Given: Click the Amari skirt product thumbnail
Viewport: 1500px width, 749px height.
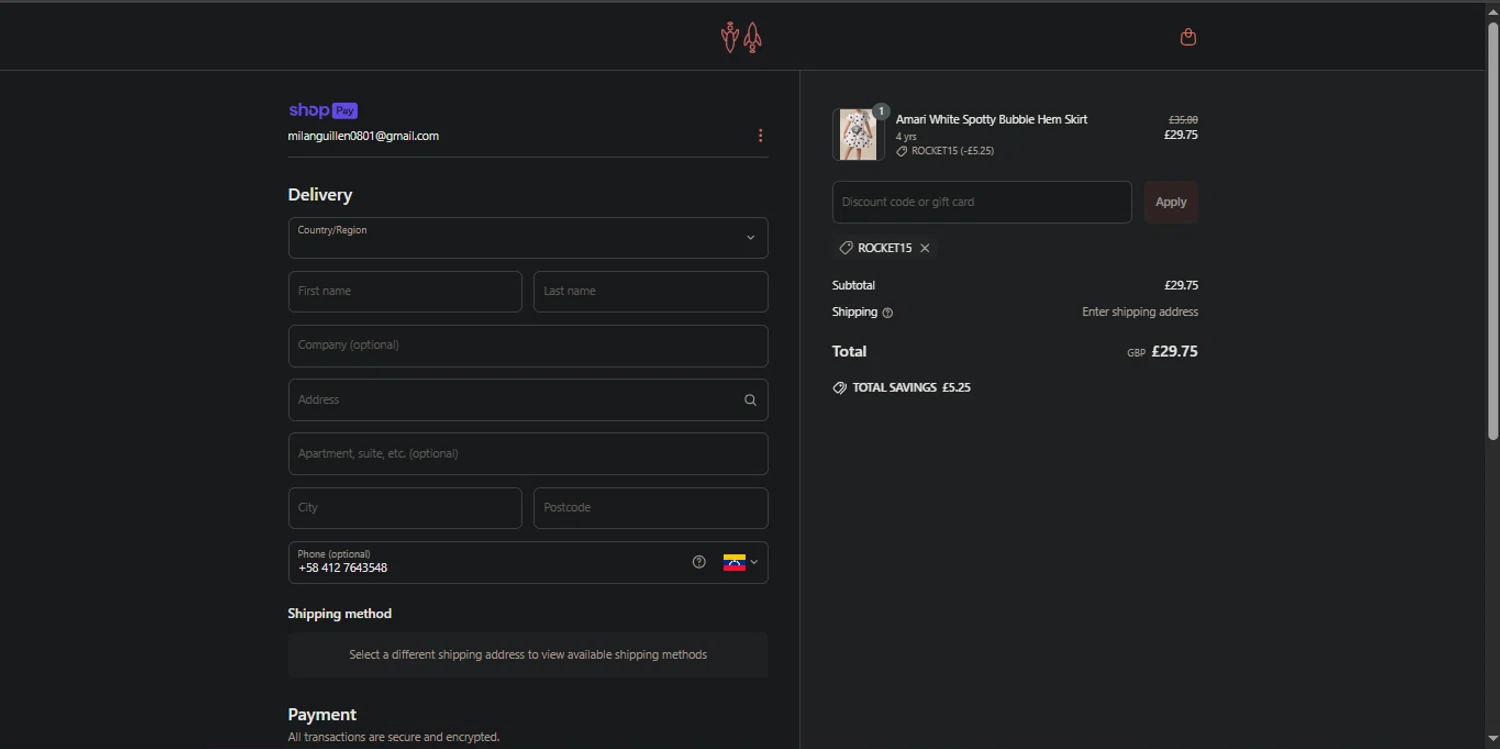Looking at the screenshot, I should 858,135.
